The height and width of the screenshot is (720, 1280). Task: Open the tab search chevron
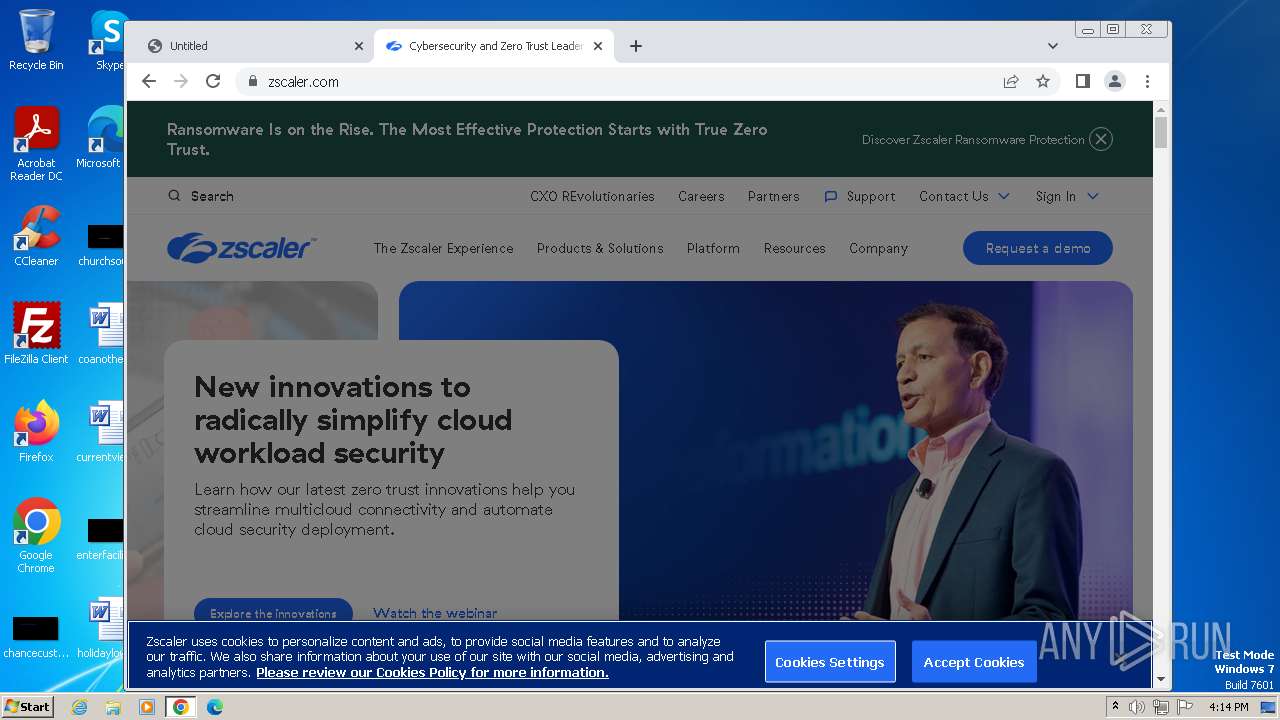[x=1052, y=46]
